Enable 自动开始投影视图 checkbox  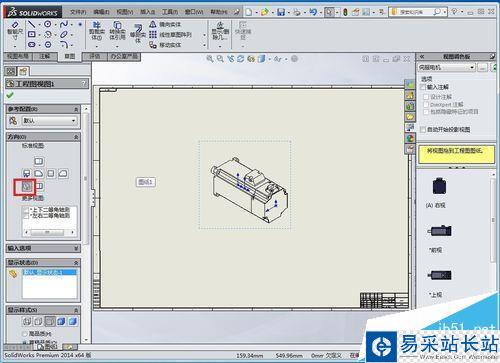pos(423,130)
